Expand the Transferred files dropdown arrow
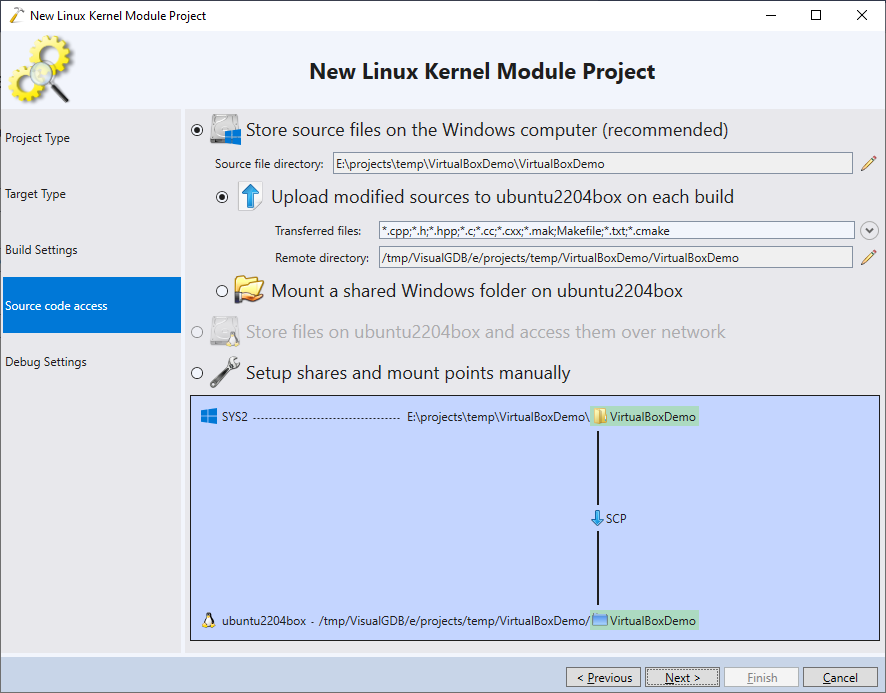This screenshot has height=693, width=886. [x=869, y=230]
